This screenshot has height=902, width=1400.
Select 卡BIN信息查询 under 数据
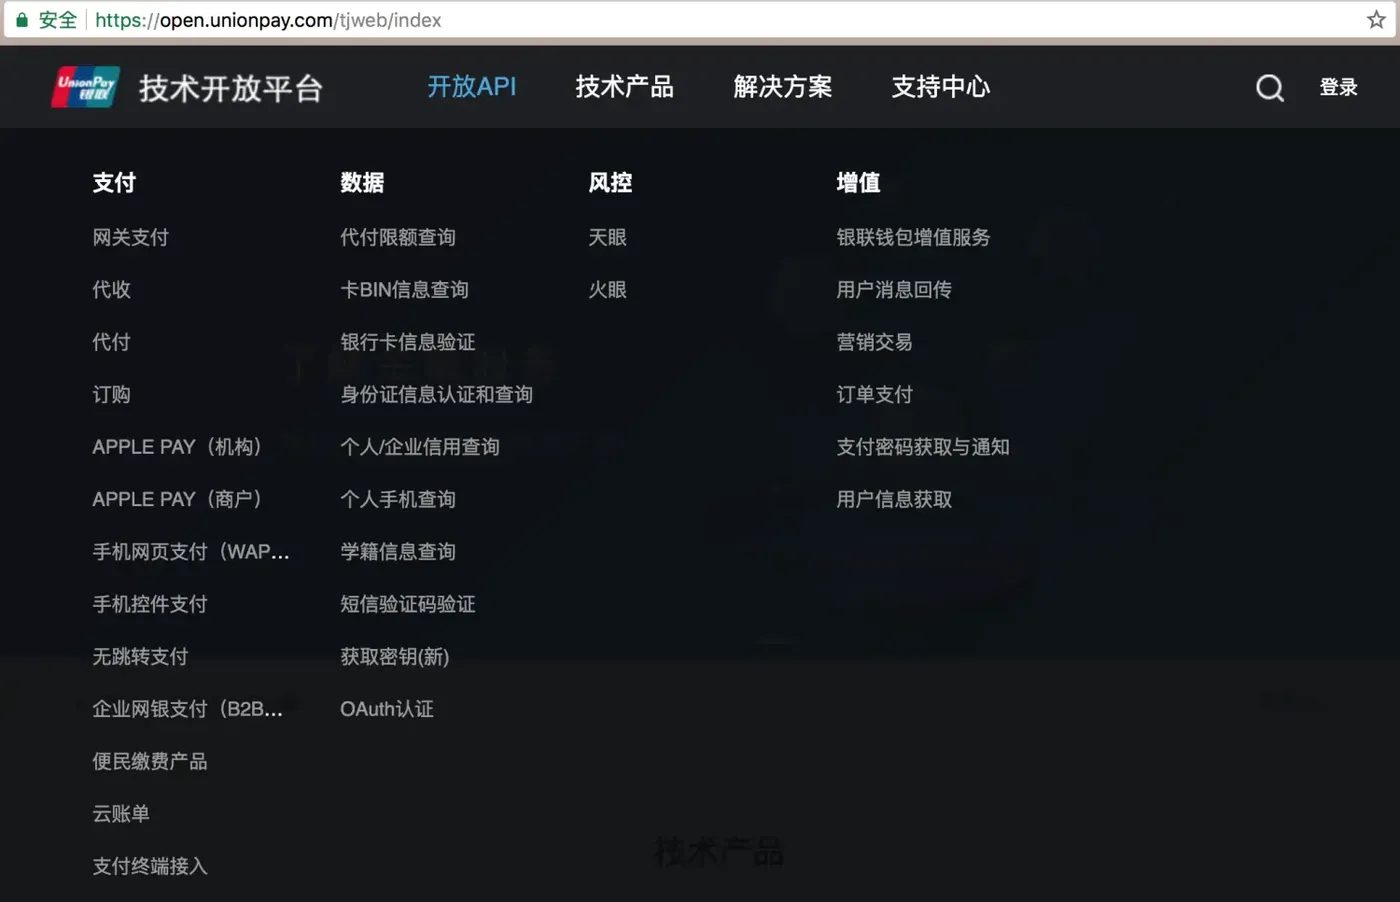pyautogui.click(x=404, y=289)
